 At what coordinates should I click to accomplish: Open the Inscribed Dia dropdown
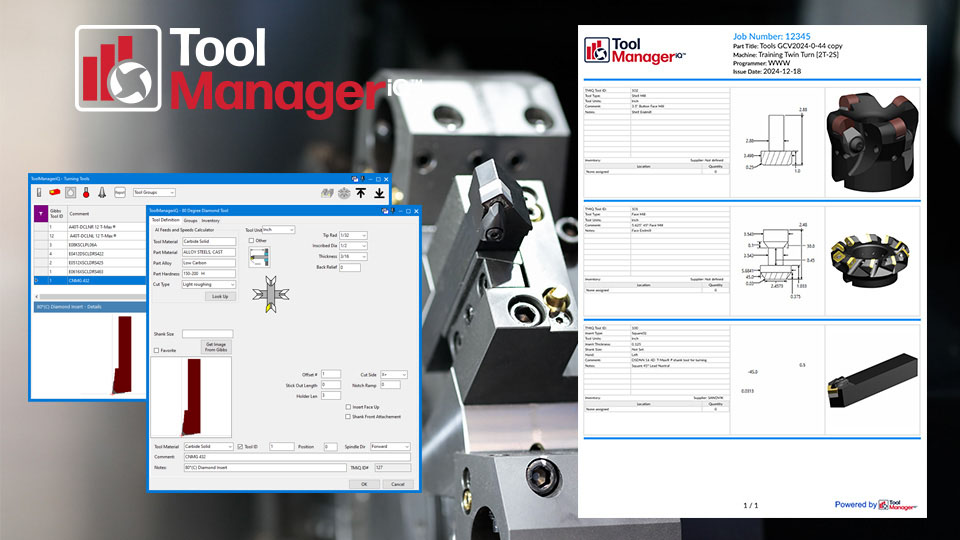[x=353, y=246]
